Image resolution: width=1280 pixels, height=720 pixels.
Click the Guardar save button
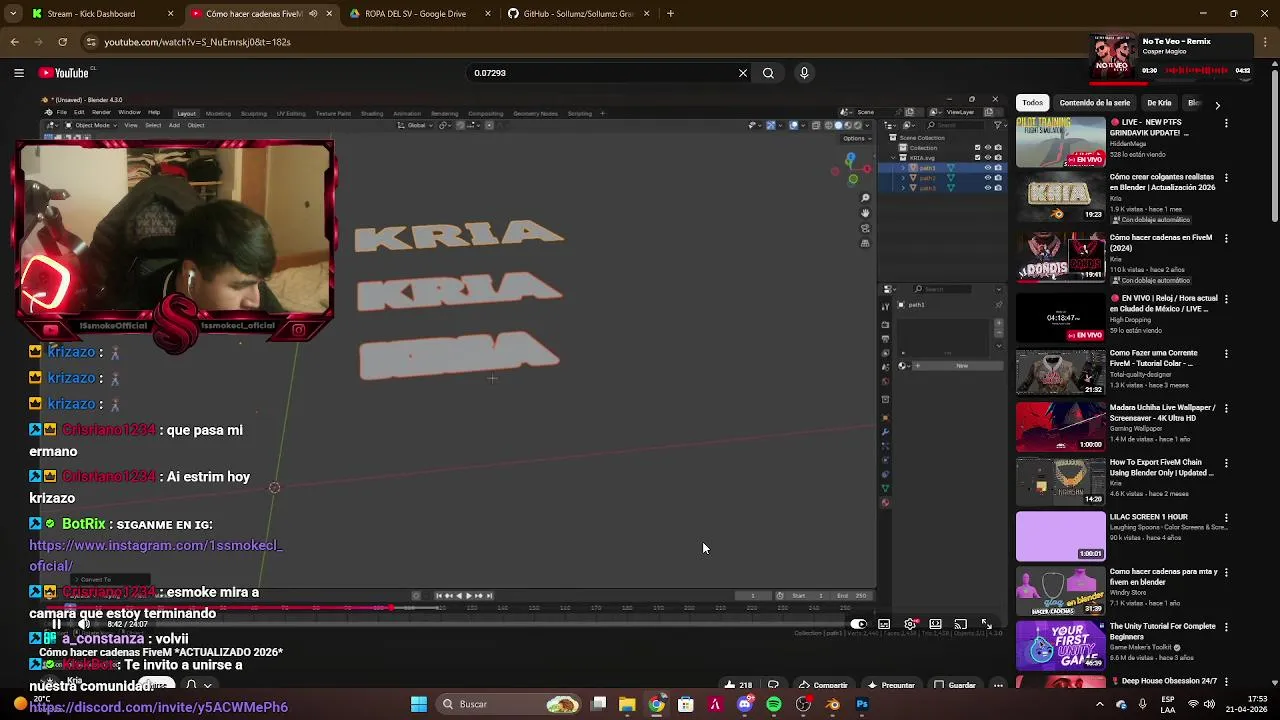(x=955, y=685)
